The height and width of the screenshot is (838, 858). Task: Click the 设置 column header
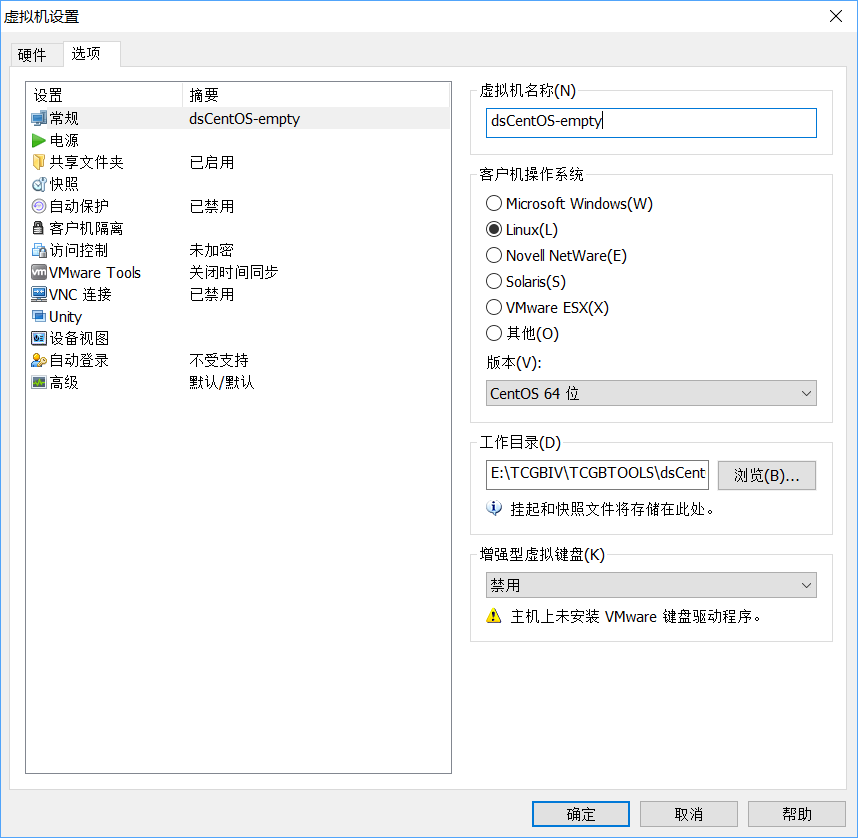coord(104,95)
